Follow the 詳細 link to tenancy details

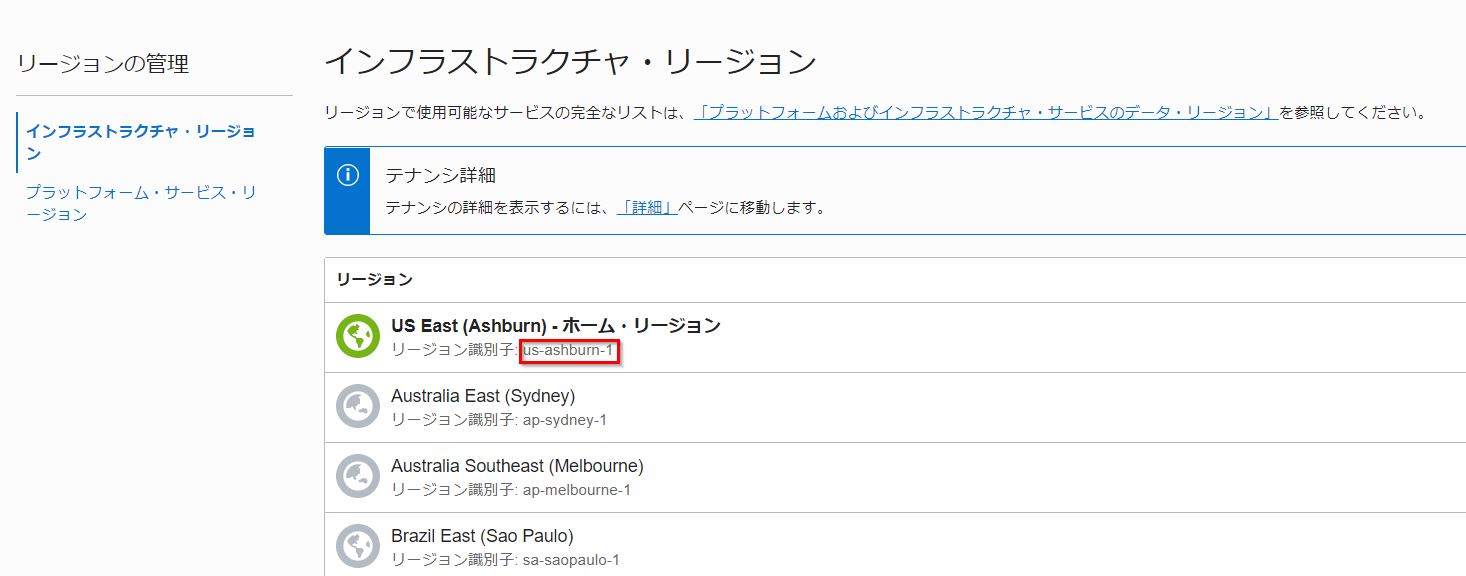648,208
